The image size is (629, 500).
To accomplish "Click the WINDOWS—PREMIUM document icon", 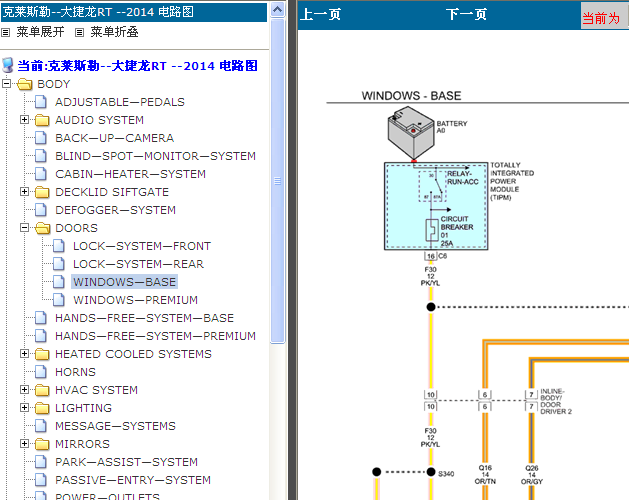I will pos(59,300).
